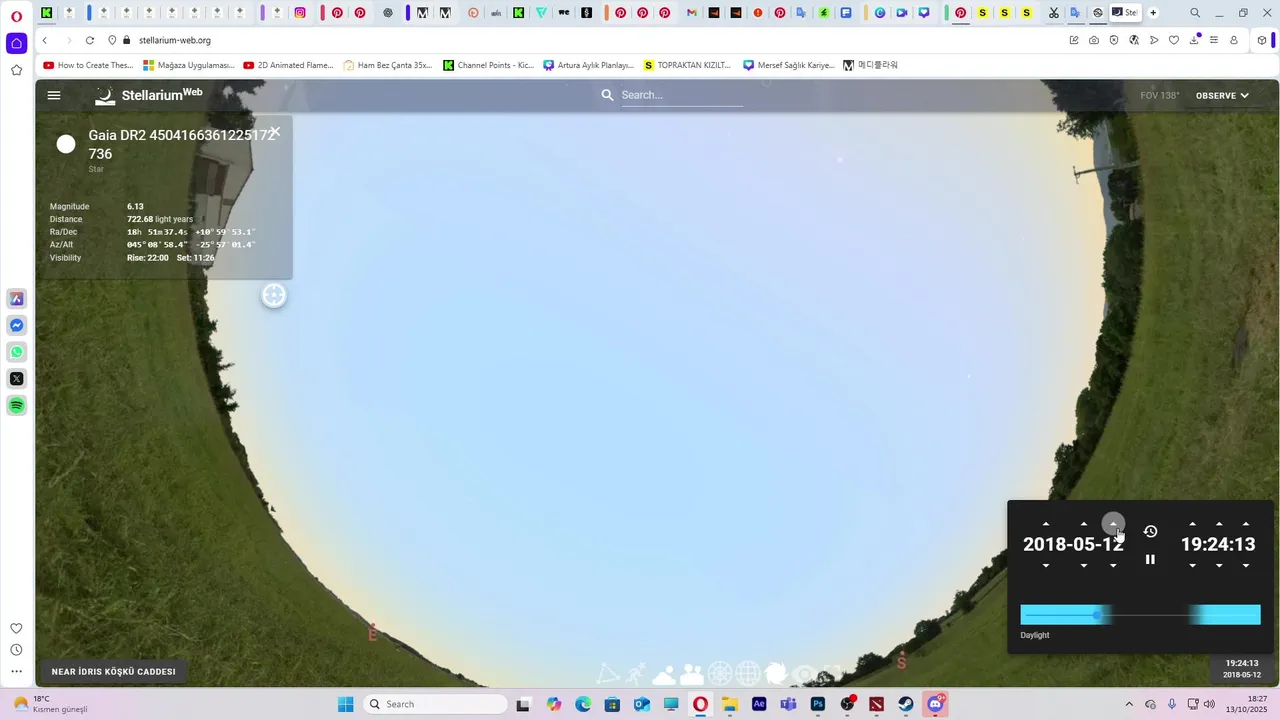This screenshot has width=1280, height=720.
Task: Open the Windows Start menu
Action: [x=345, y=704]
